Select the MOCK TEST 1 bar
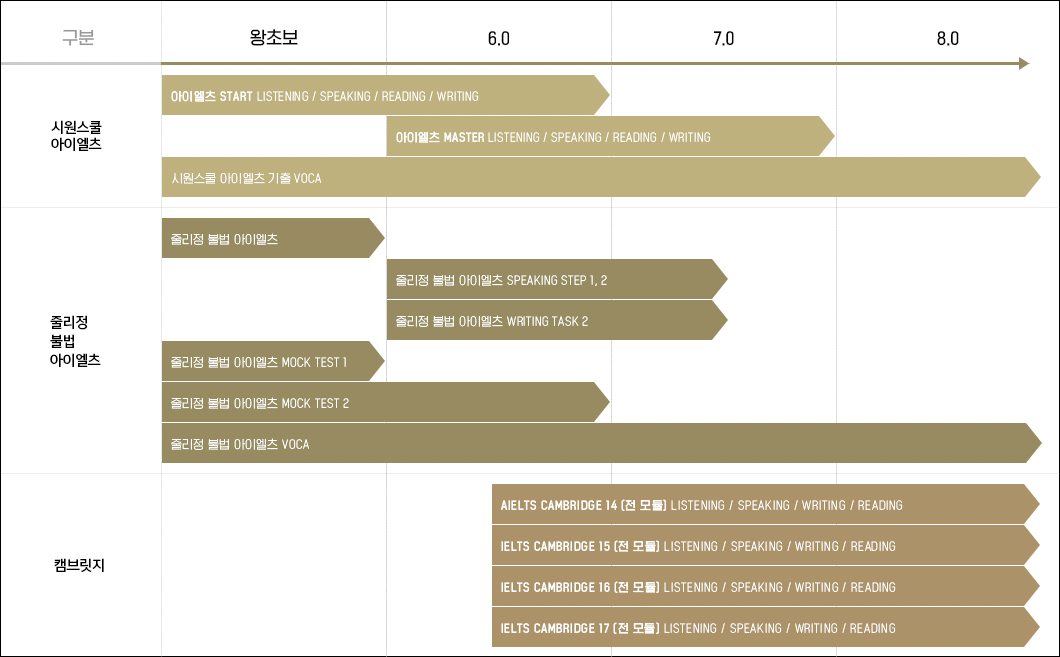 (x=273, y=362)
